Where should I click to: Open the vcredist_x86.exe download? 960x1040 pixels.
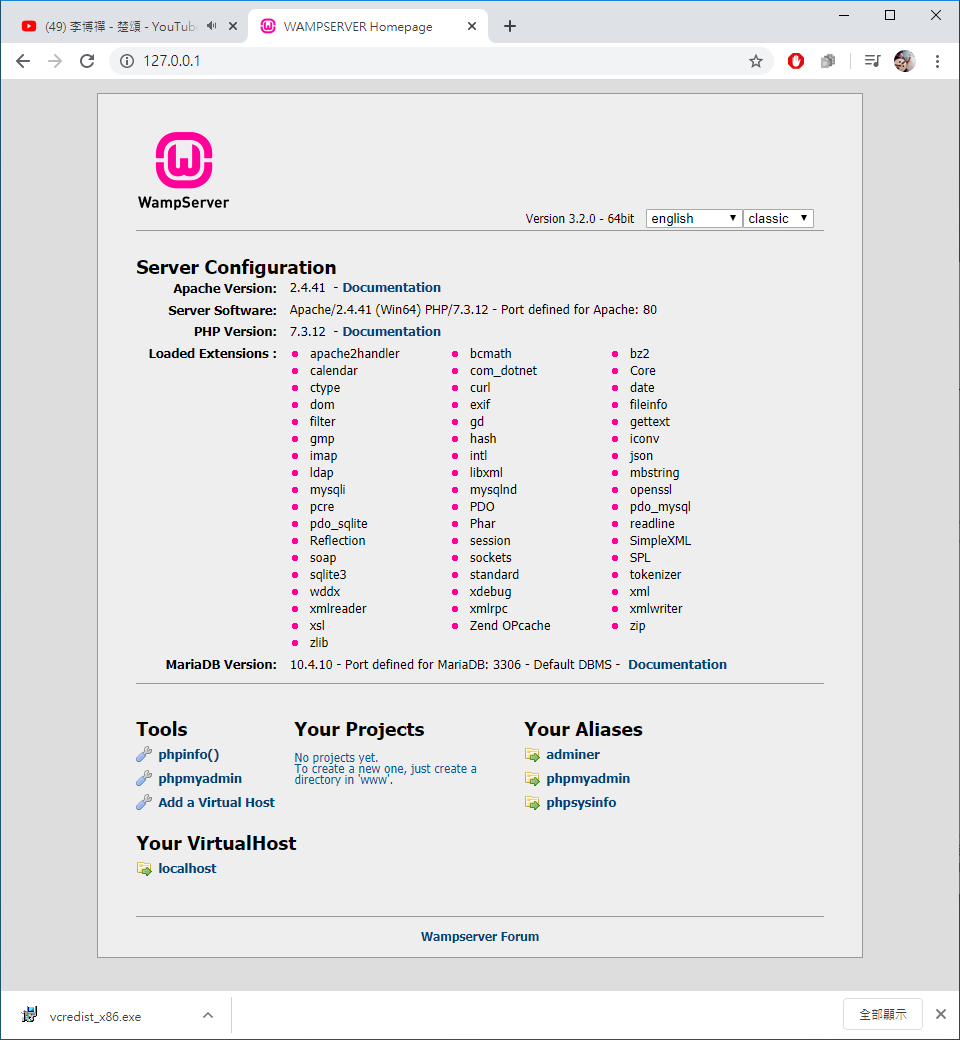coord(95,1016)
